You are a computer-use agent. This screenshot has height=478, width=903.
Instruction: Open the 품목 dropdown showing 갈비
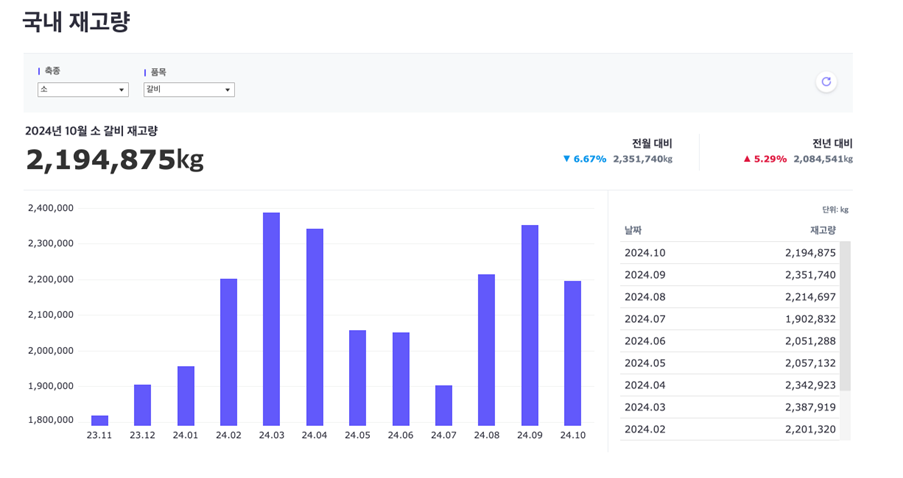point(189,90)
